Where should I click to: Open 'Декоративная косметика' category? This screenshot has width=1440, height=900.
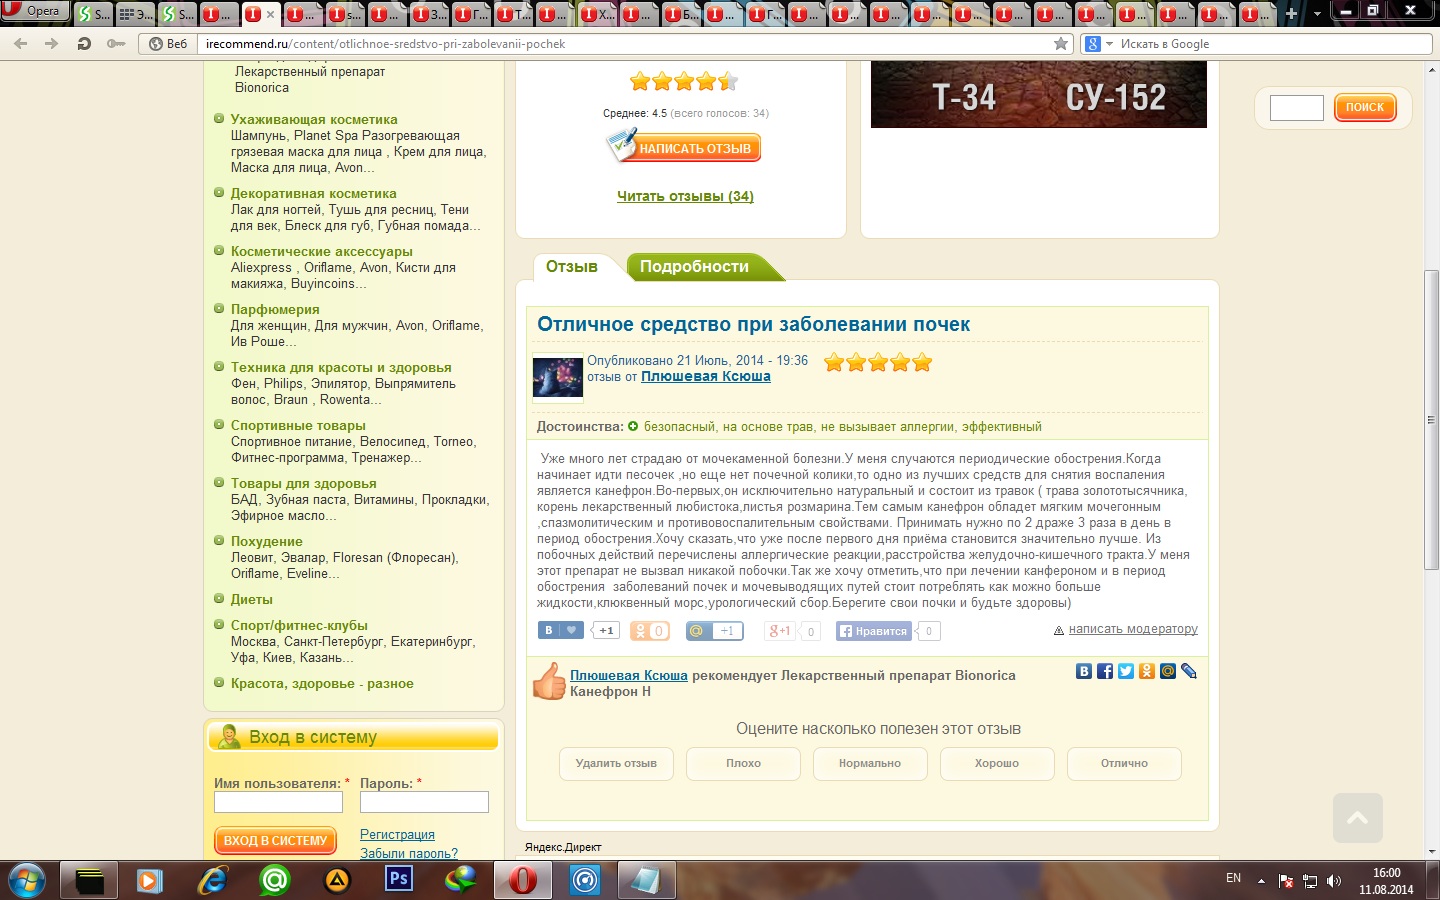pos(314,193)
